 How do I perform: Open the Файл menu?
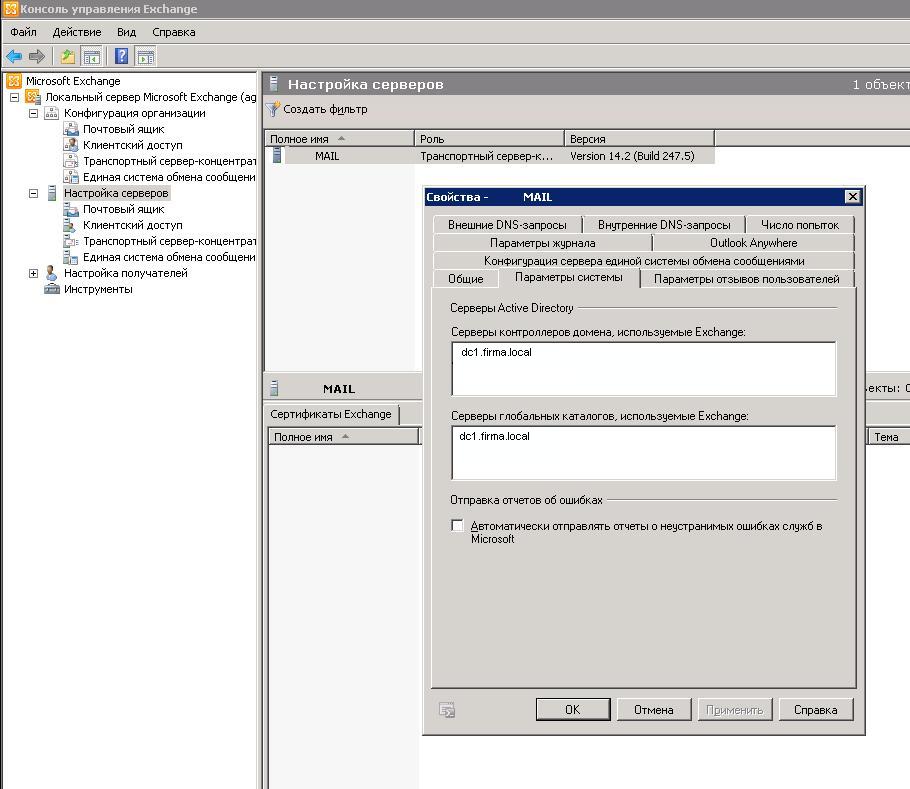pos(23,32)
